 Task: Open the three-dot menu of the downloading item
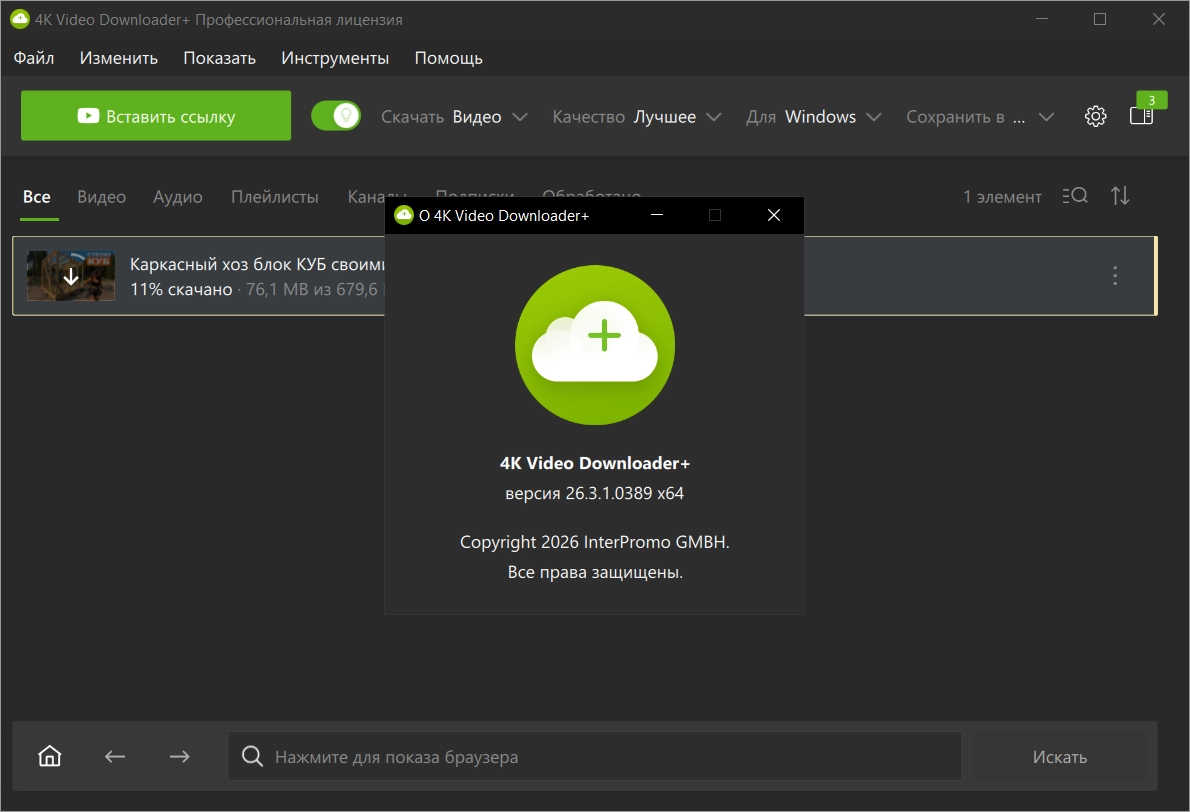tap(1115, 275)
